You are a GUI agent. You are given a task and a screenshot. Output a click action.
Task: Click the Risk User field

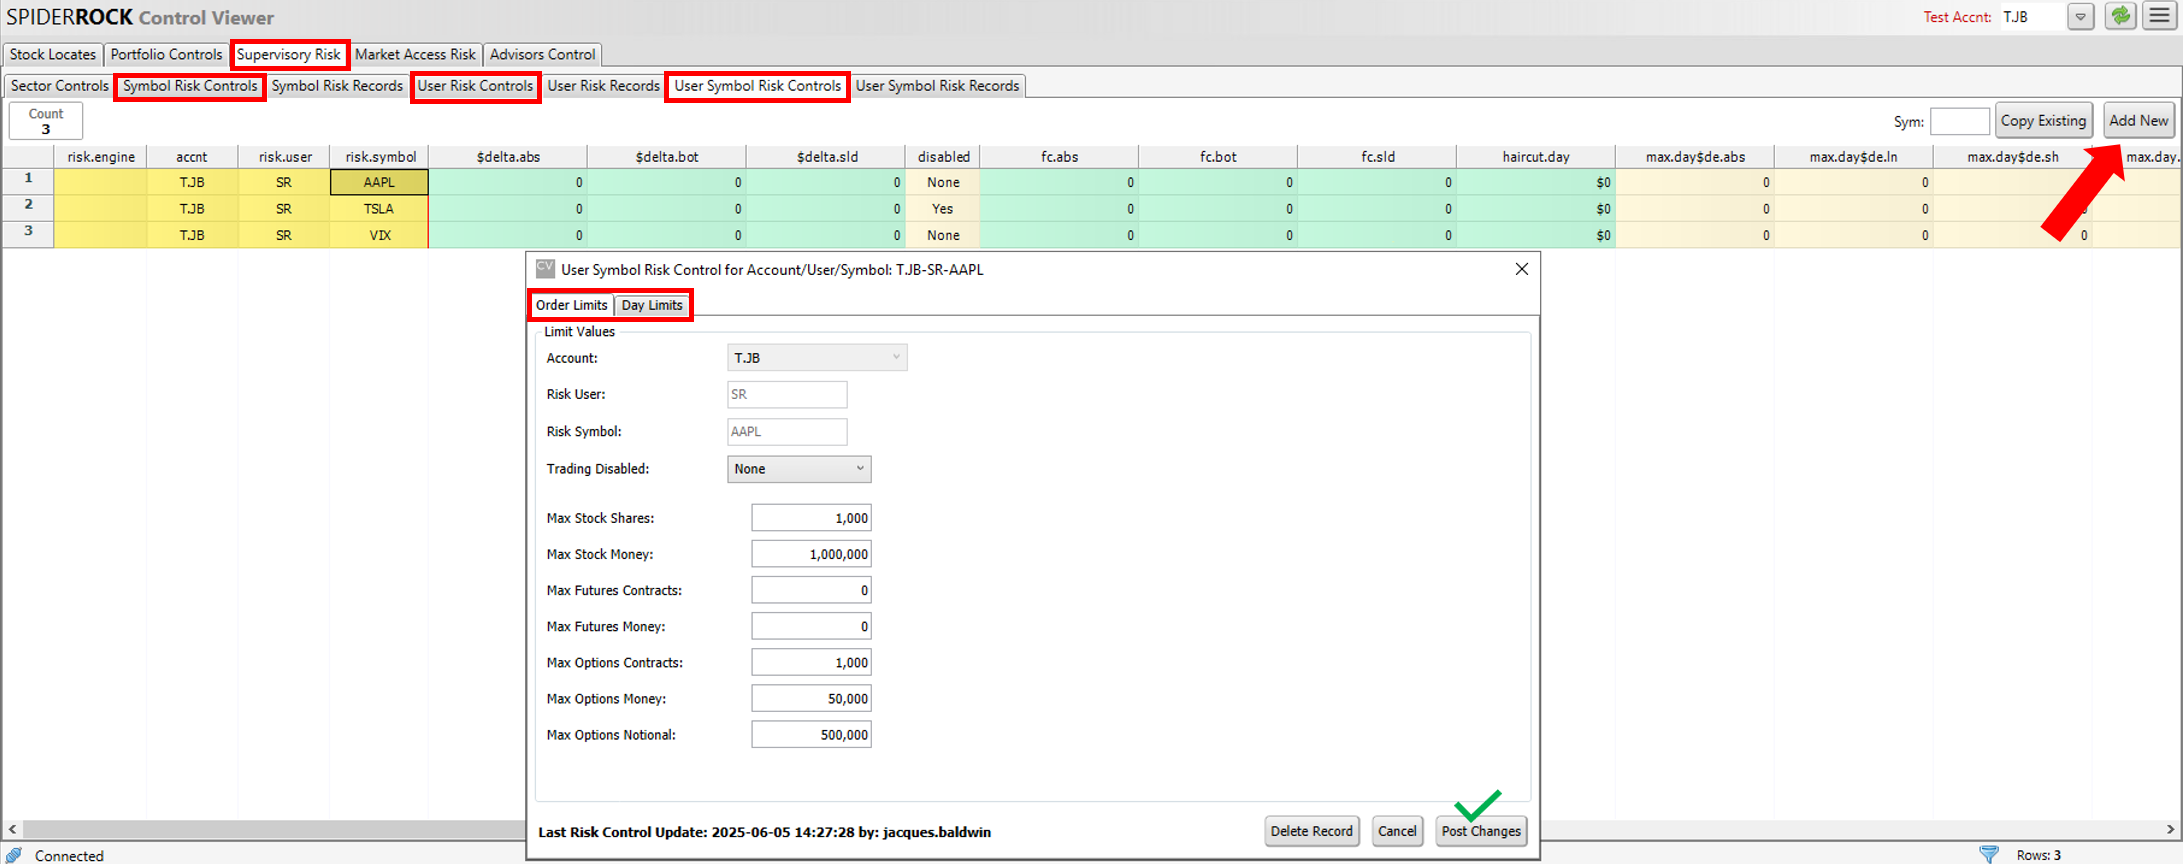787,394
